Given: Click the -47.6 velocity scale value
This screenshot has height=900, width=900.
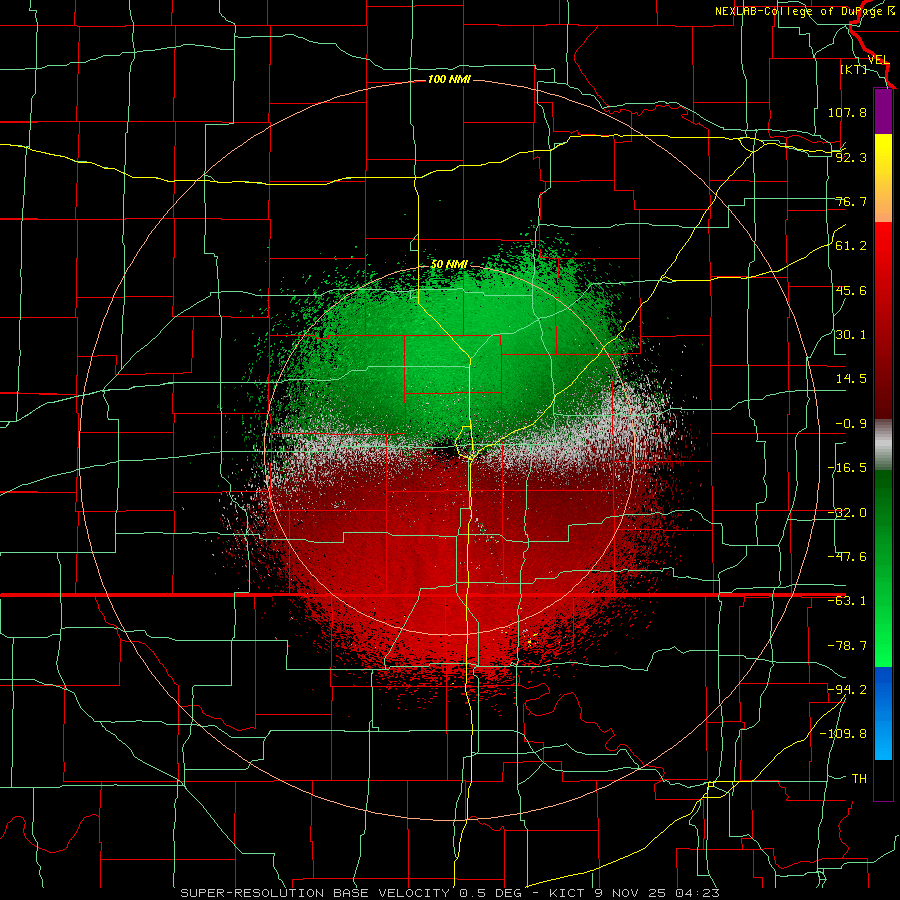Looking at the screenshot, I should coord(847,557).
